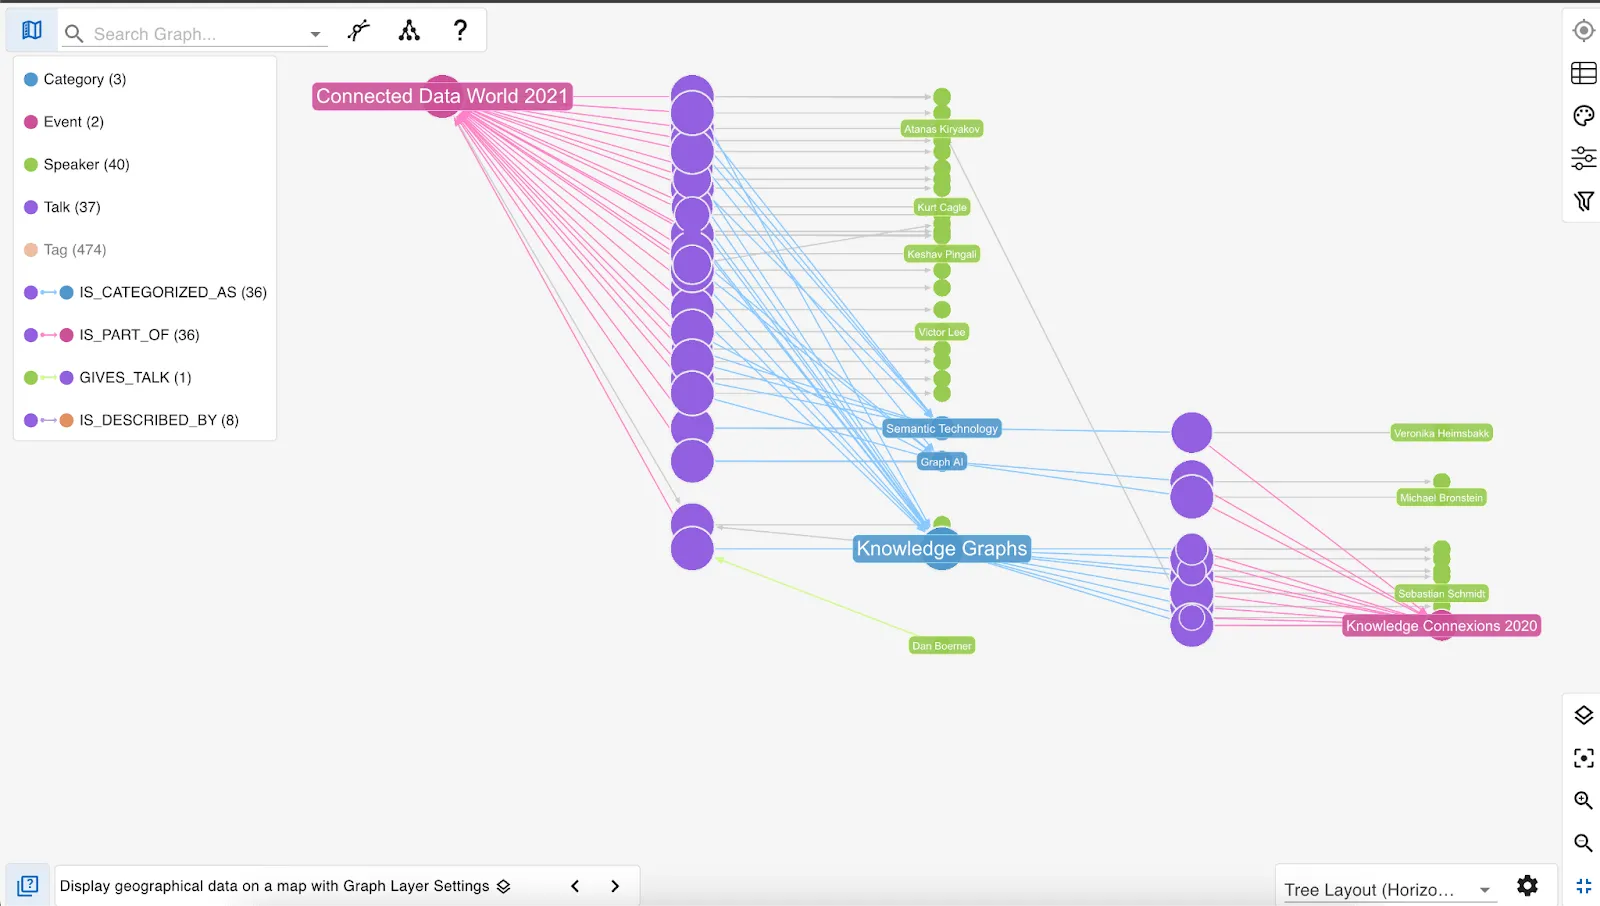Show the previous tip
Viewport: 1600px width, 906px height.
click(575, 886)
